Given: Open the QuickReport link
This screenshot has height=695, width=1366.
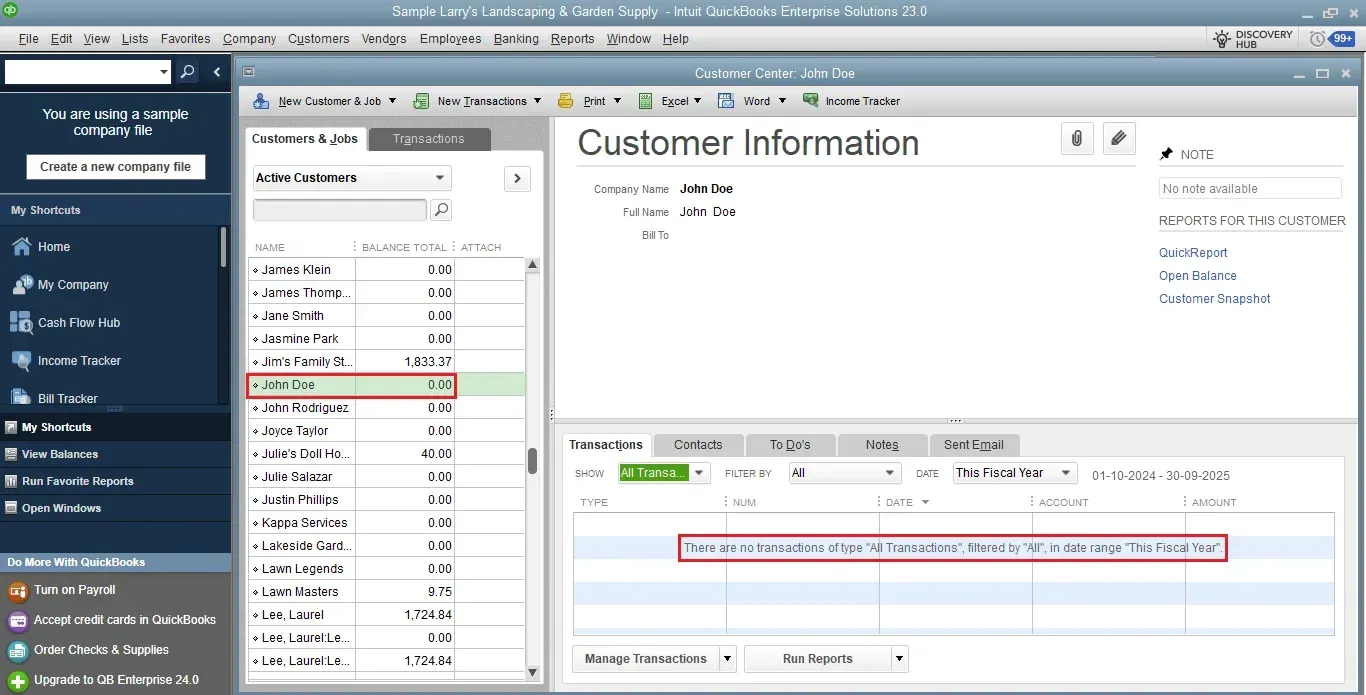Looking at the screenshot, I should coord(1193,253).
